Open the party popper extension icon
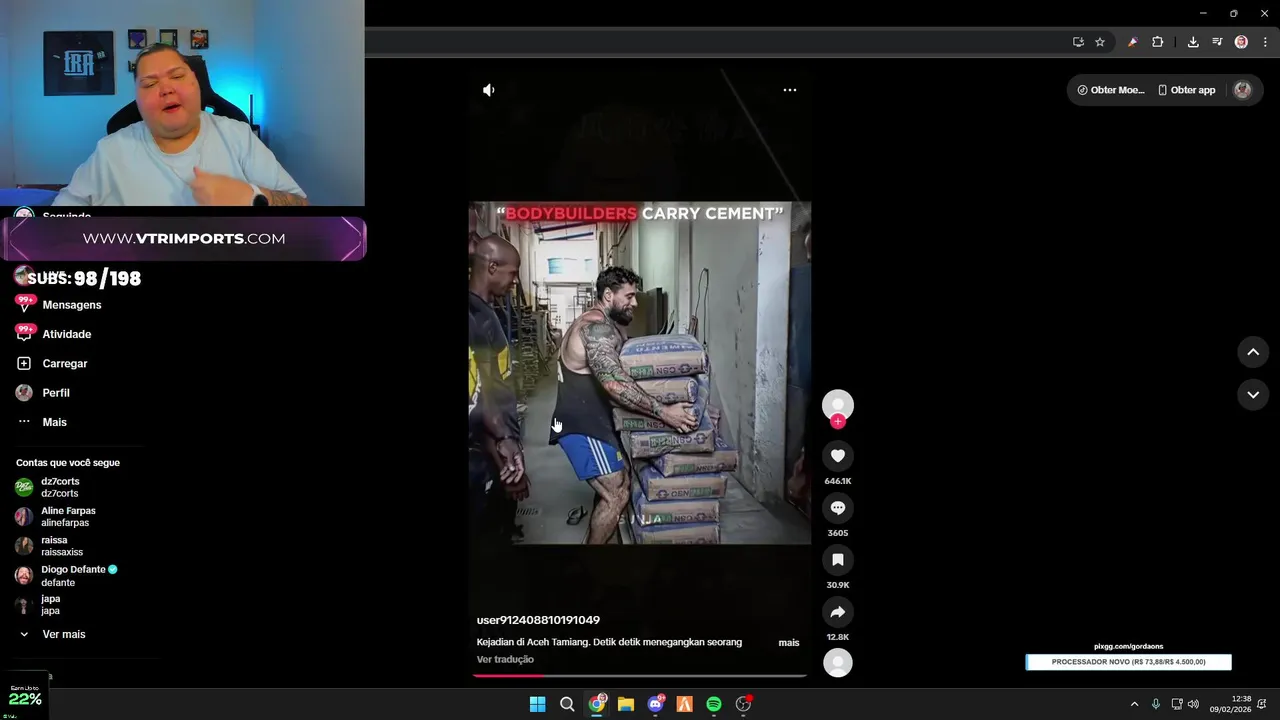1280x720 pixels. (x=1132, y=42)
